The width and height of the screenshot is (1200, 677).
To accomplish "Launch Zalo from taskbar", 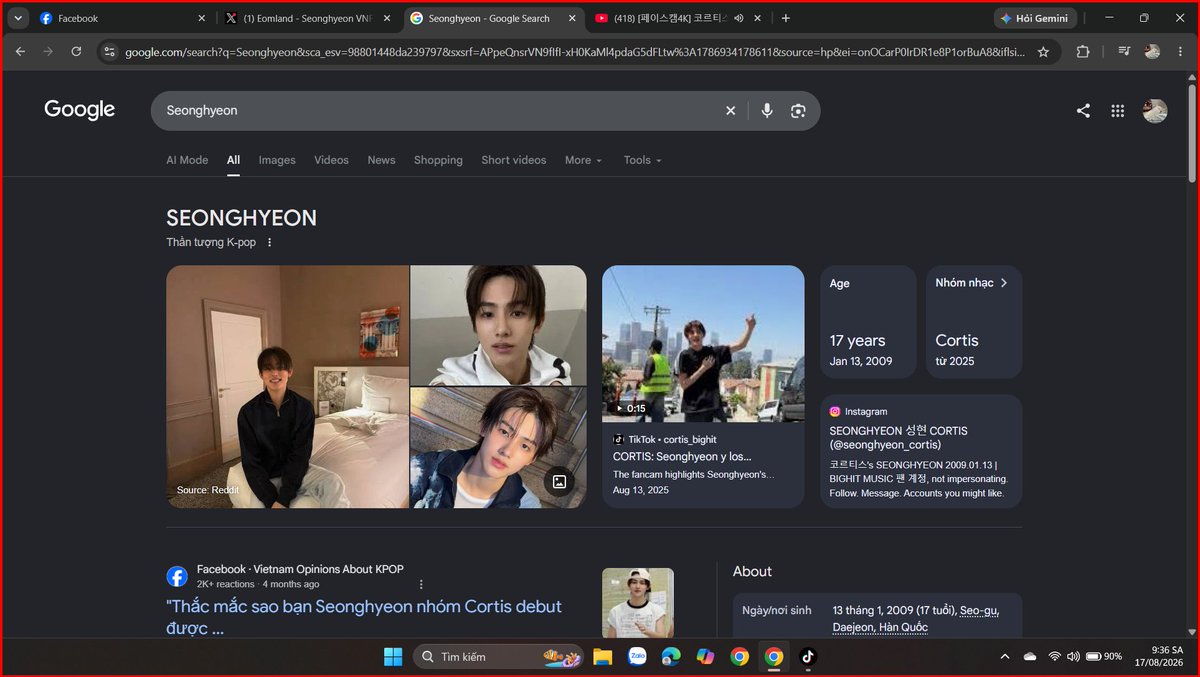I will (637, 656).
